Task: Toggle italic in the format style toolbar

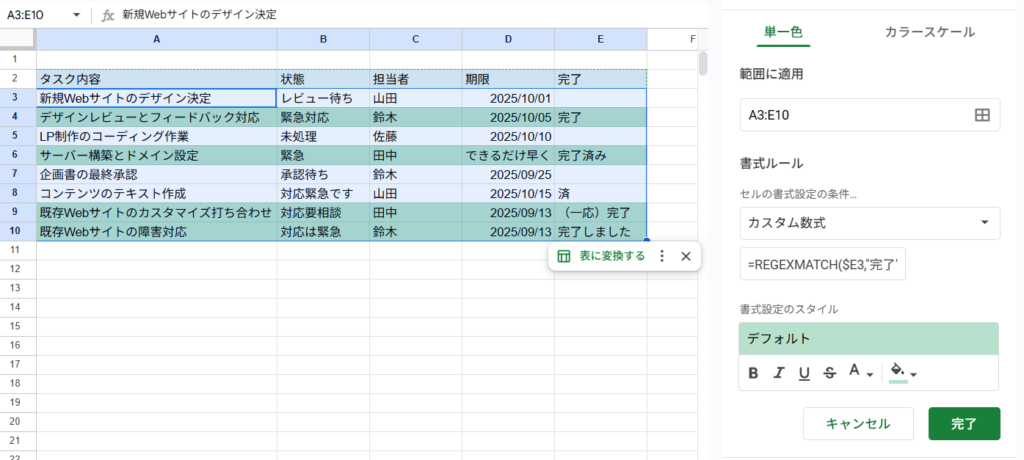Action: point(780,373)
